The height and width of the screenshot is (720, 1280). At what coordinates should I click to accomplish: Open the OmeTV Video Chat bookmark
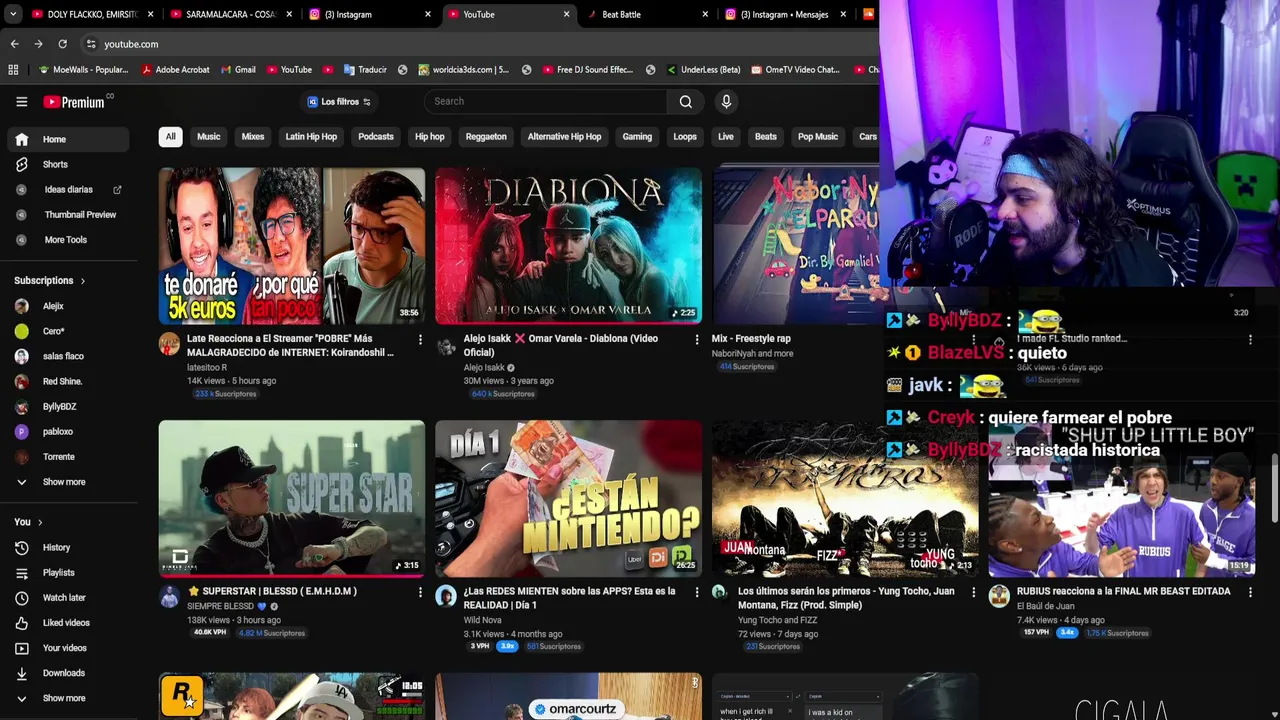[x=794, y=70]
